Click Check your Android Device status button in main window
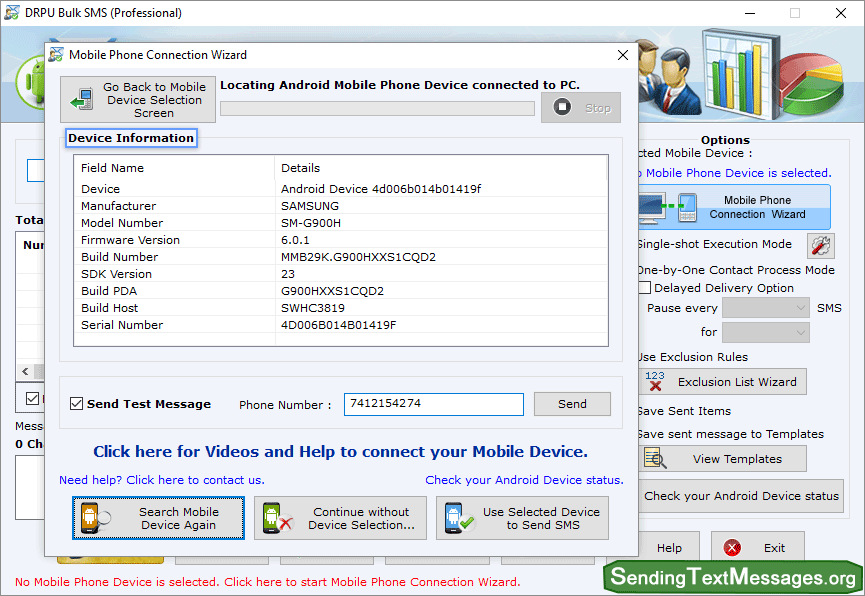The image size is (865, 596). click(741, 496)
